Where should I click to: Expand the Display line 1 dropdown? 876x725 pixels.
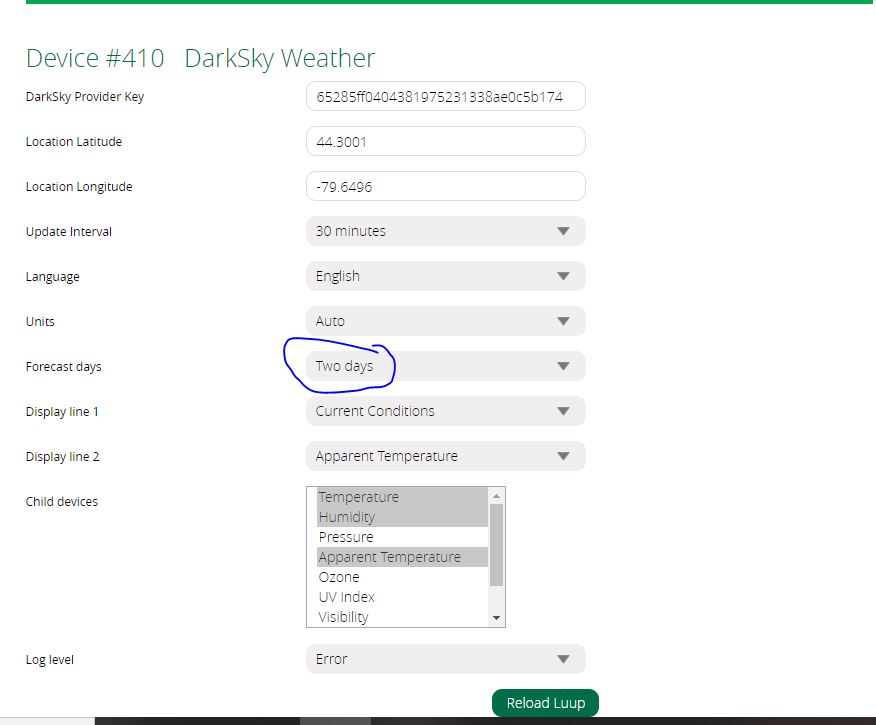click(x=445, y=411)
